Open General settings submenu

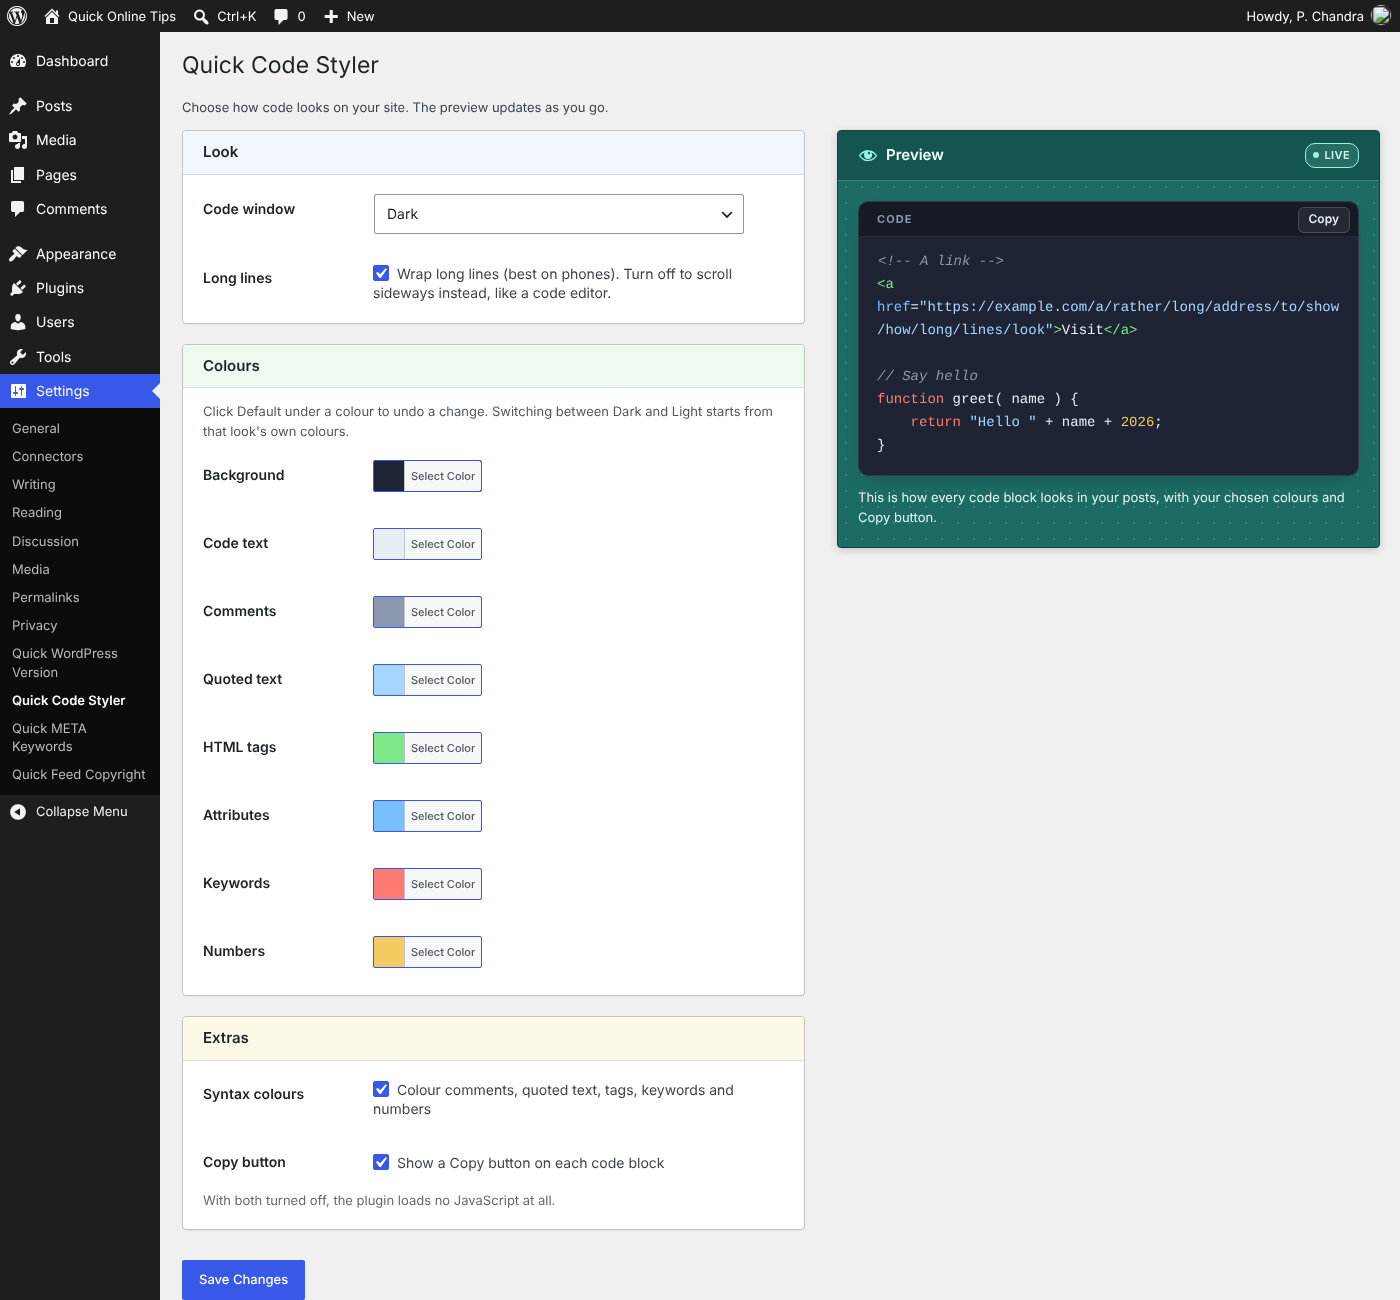[36, 428]
